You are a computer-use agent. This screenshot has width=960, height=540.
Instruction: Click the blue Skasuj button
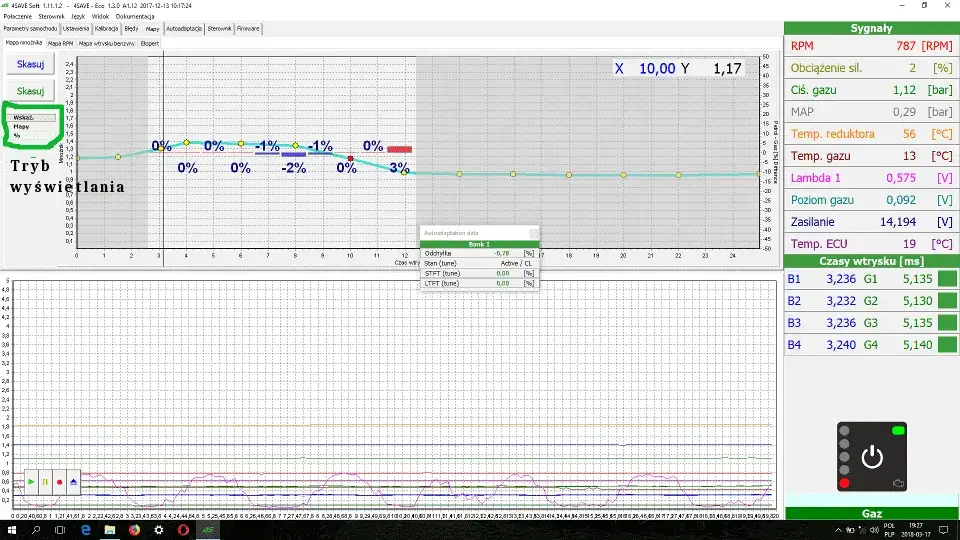pos(30,65)
